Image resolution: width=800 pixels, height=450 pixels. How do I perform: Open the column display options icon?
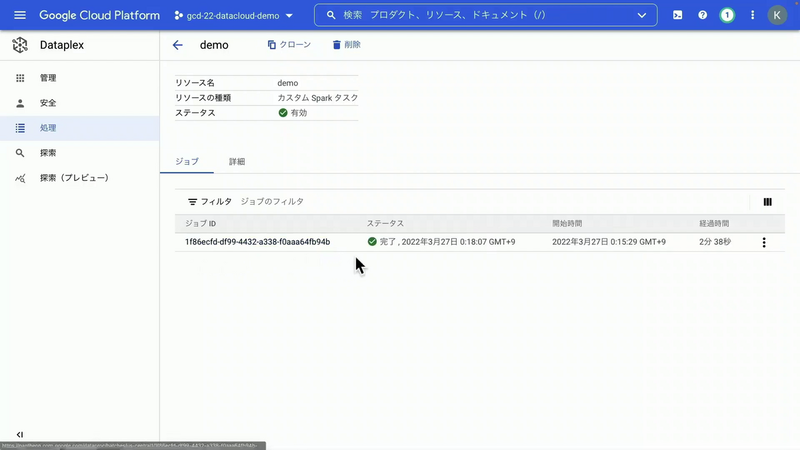coord(767,202)
